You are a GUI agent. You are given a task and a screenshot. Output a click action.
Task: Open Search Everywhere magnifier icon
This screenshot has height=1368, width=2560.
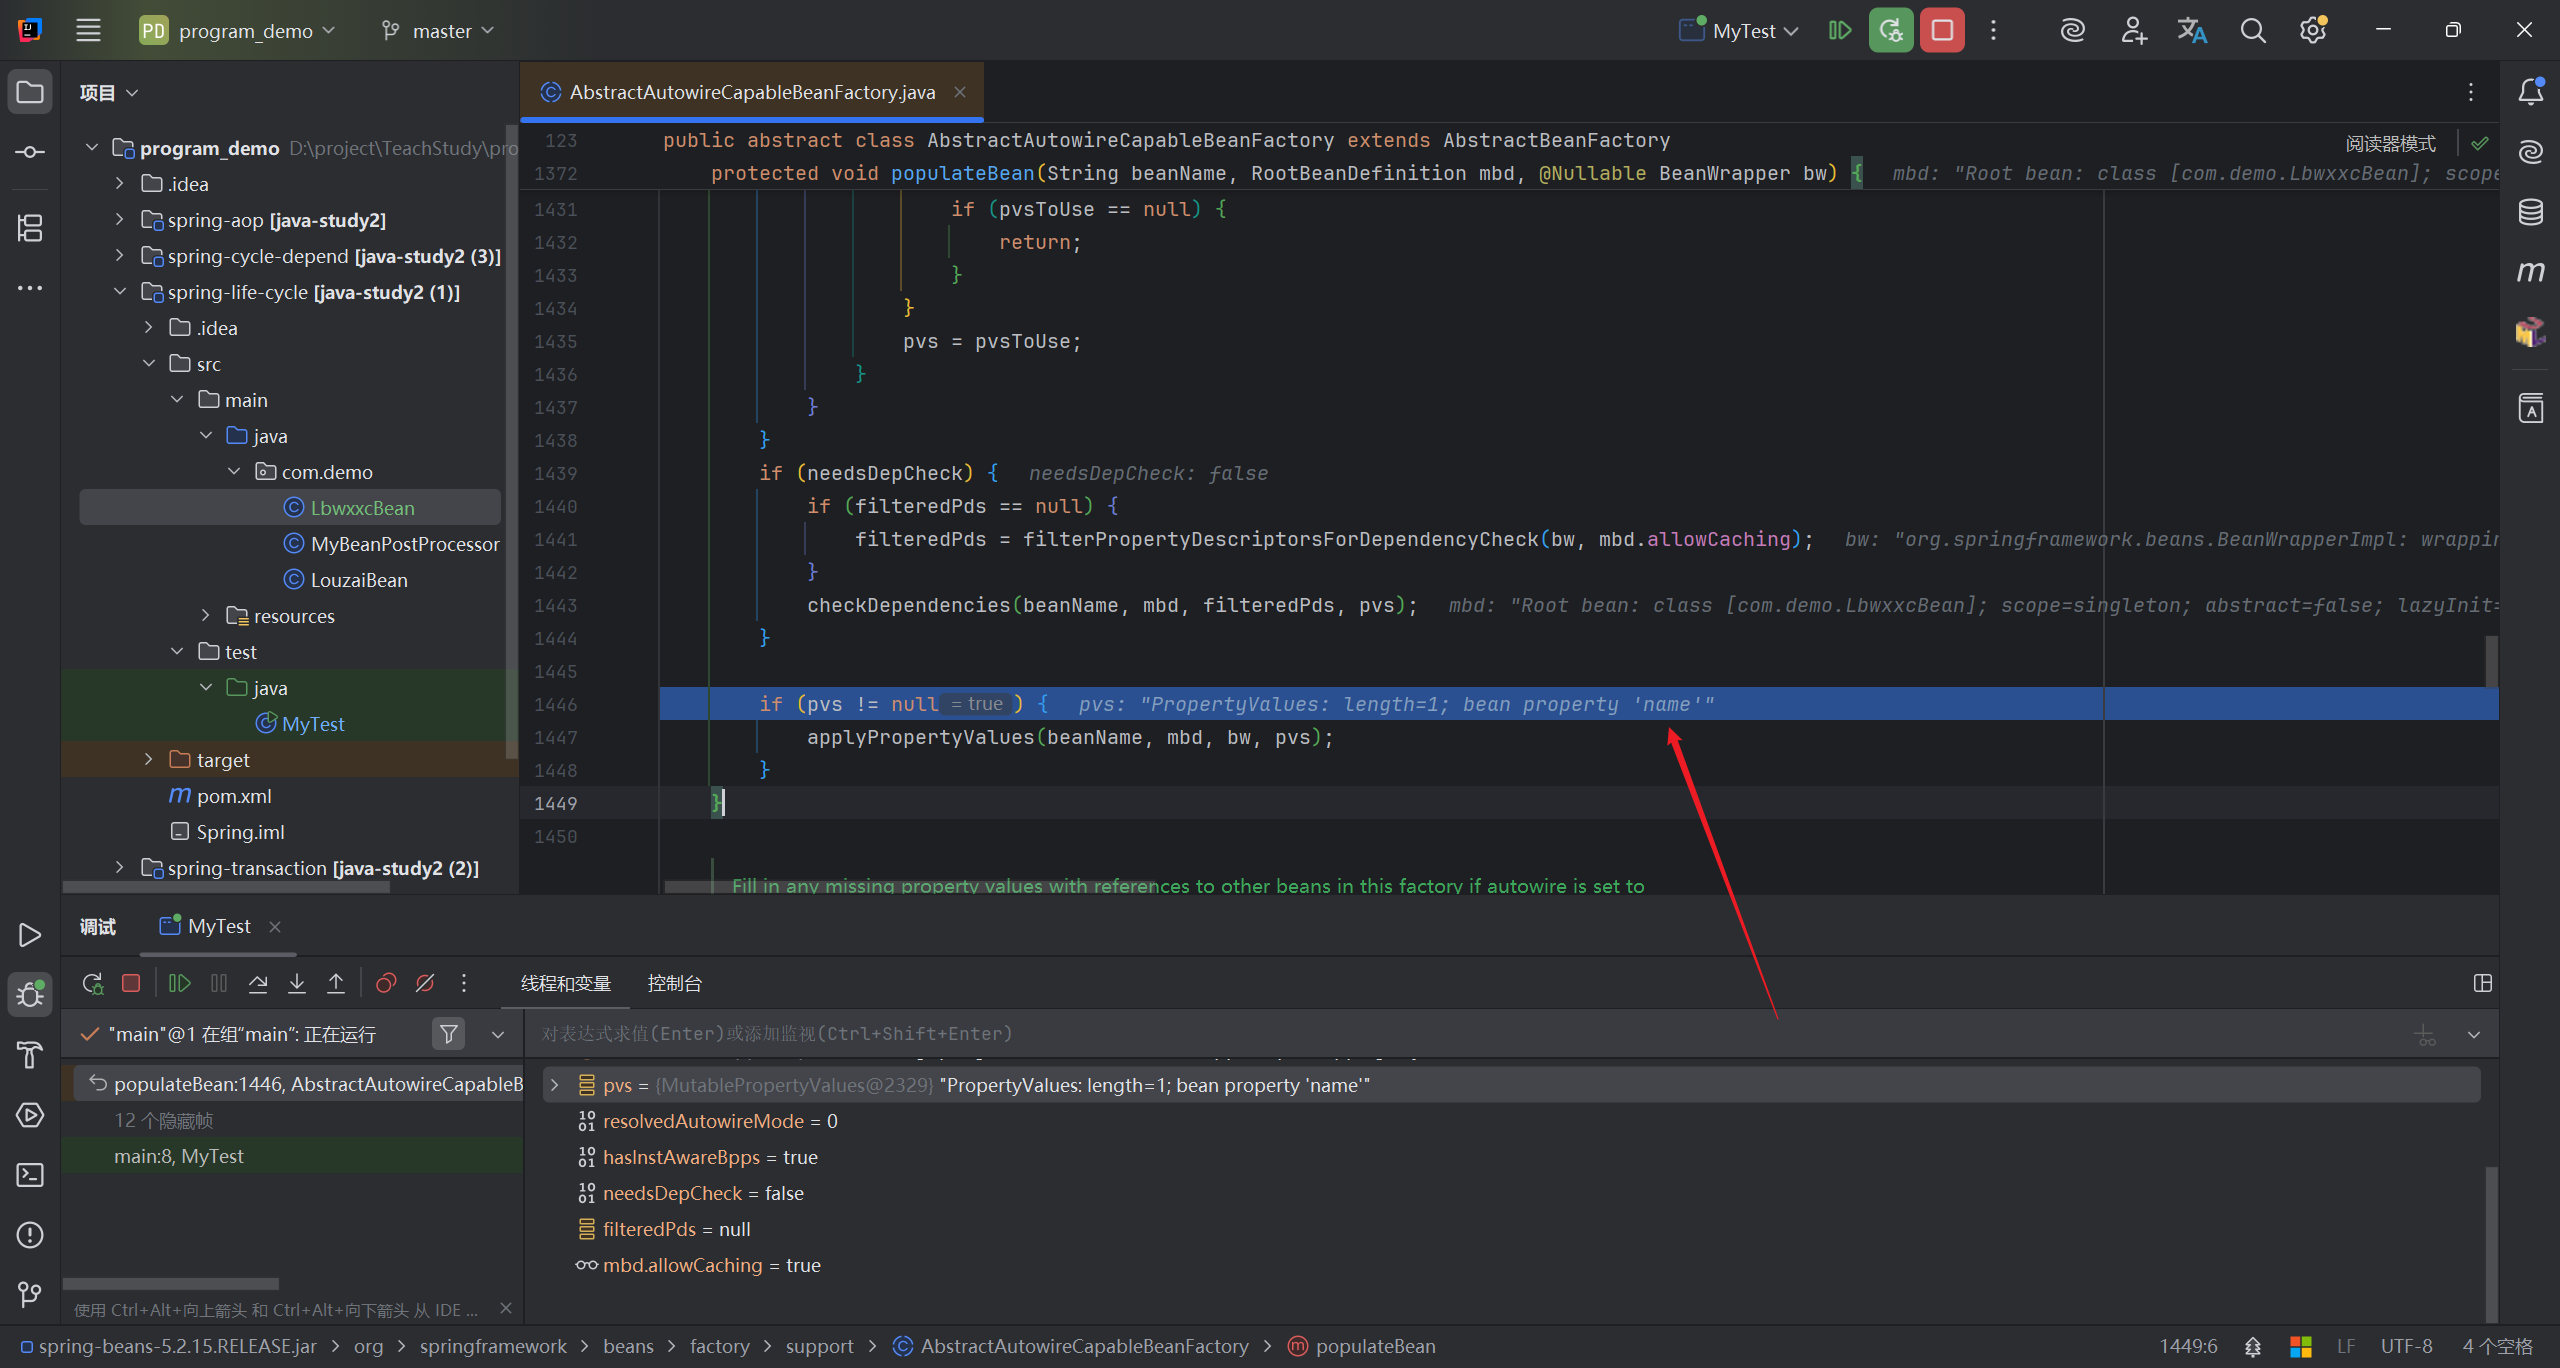click(x=2252, y=30)
